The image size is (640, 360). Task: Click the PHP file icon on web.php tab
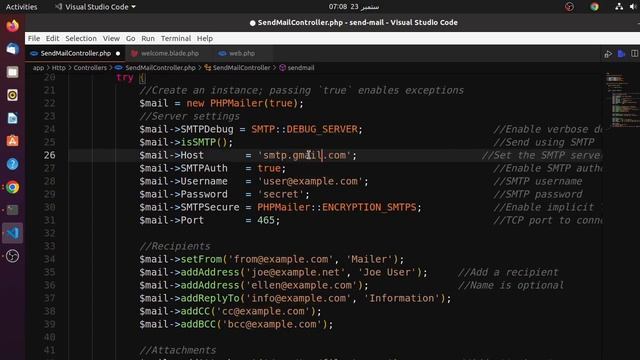click(222, 53)
